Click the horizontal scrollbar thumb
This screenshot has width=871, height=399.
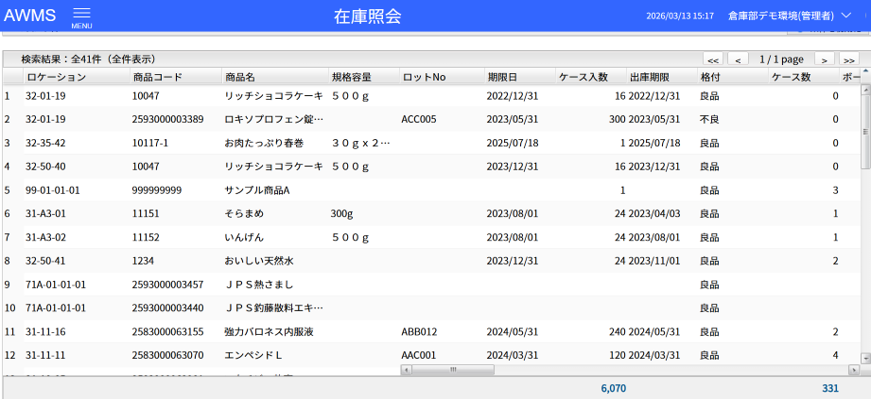(453, 370)
